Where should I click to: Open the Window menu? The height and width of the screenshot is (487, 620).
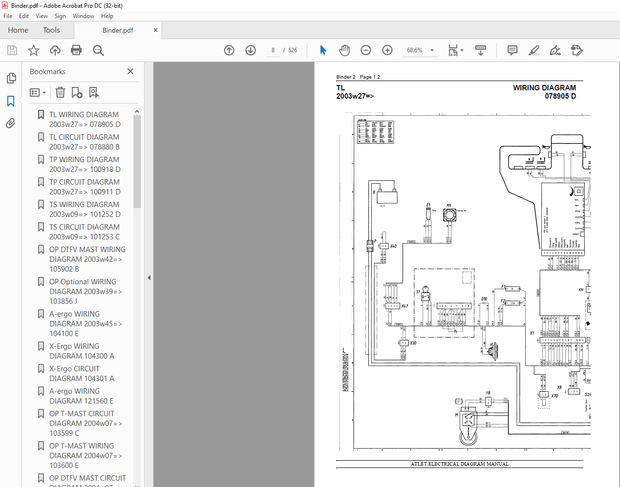coord(83,16)
